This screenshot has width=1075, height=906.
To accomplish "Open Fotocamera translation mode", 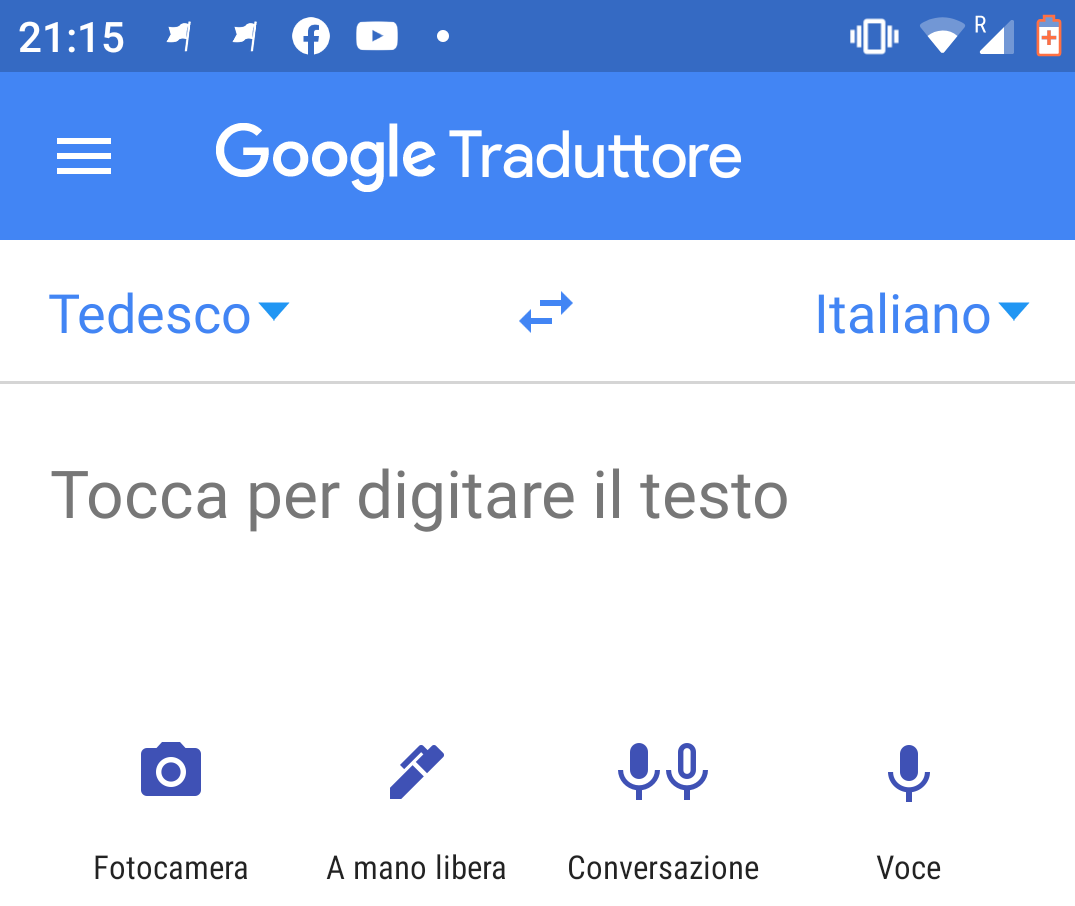I will pyautogui.click(x=171, y=770).
